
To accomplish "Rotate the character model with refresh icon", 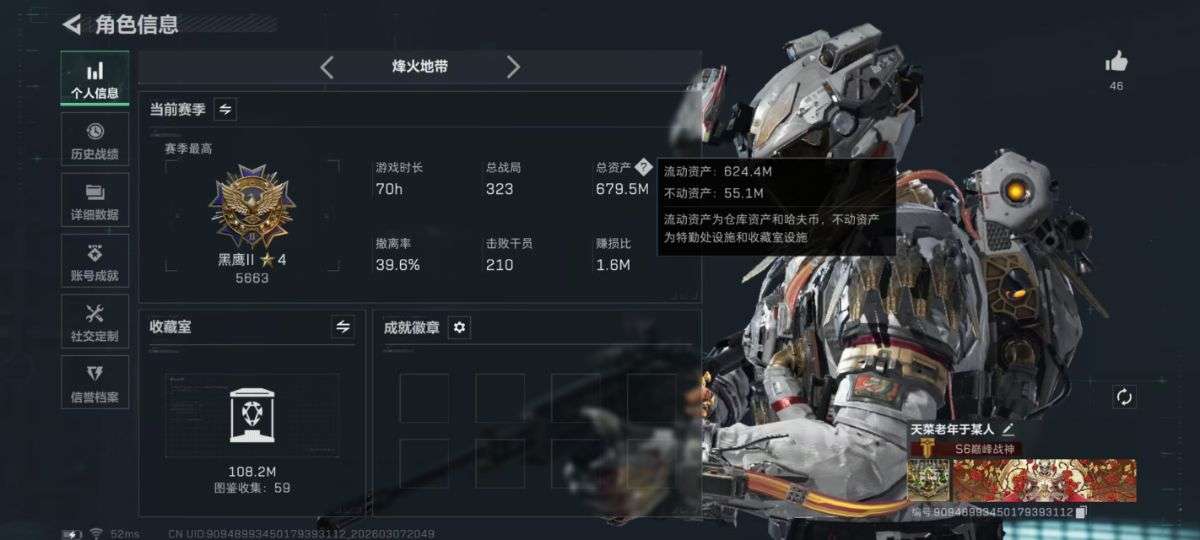I will 1124,397.
